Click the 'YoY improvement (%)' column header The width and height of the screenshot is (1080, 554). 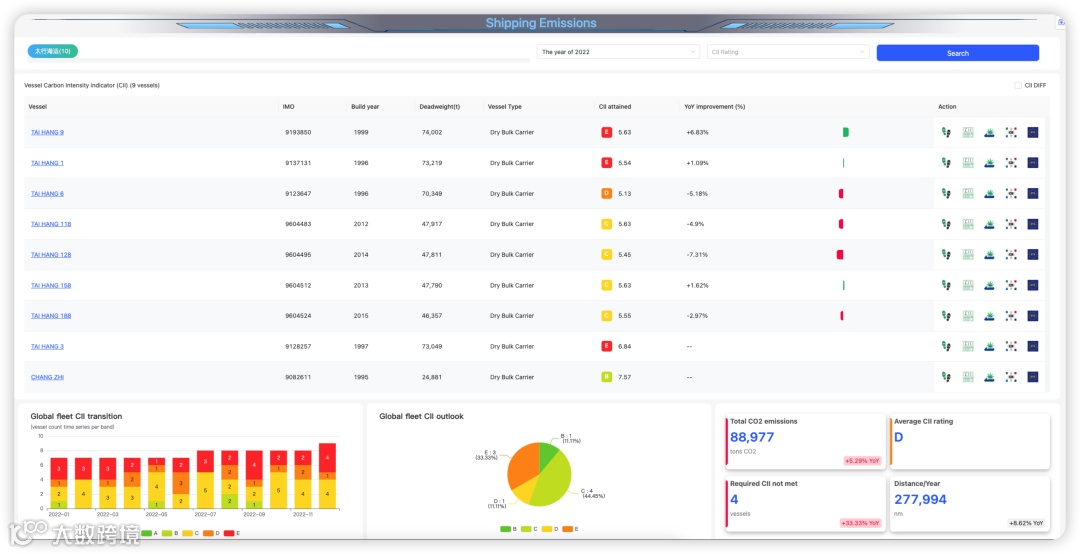click(x=714, y=107)
